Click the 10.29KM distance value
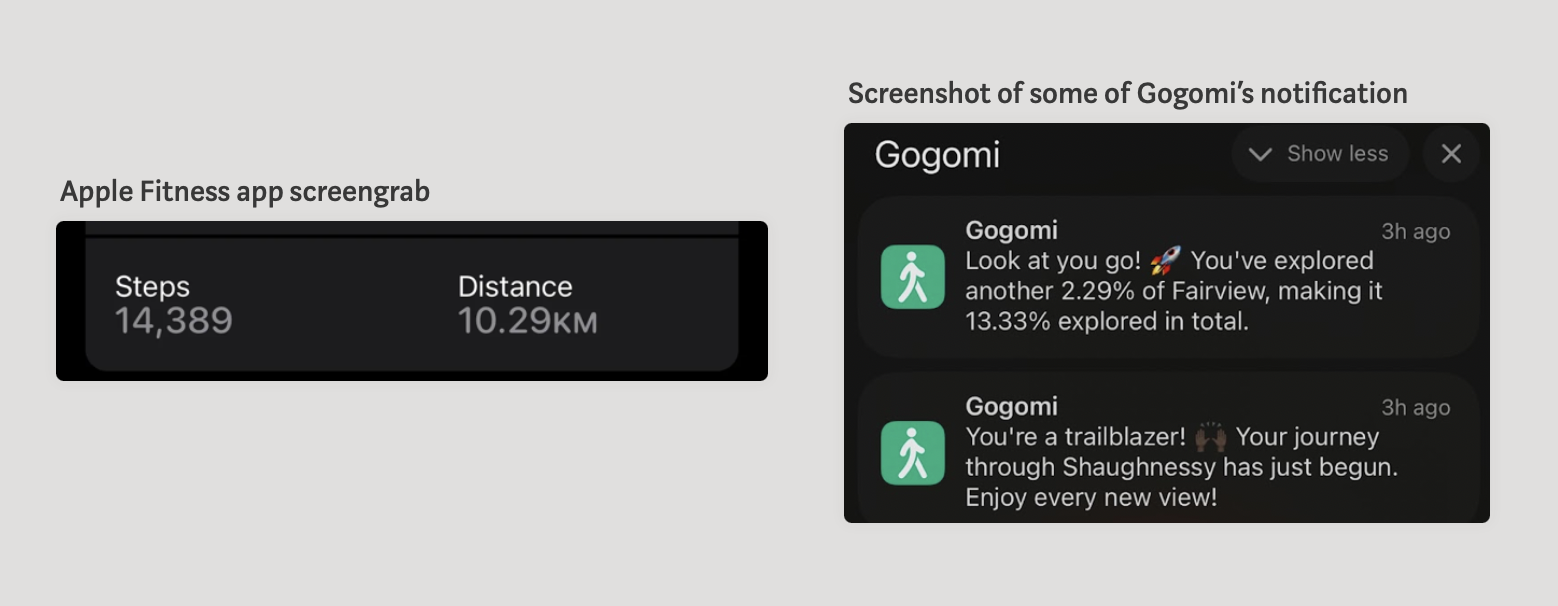This screenshot has height=606, width=1558. (527, 321)
